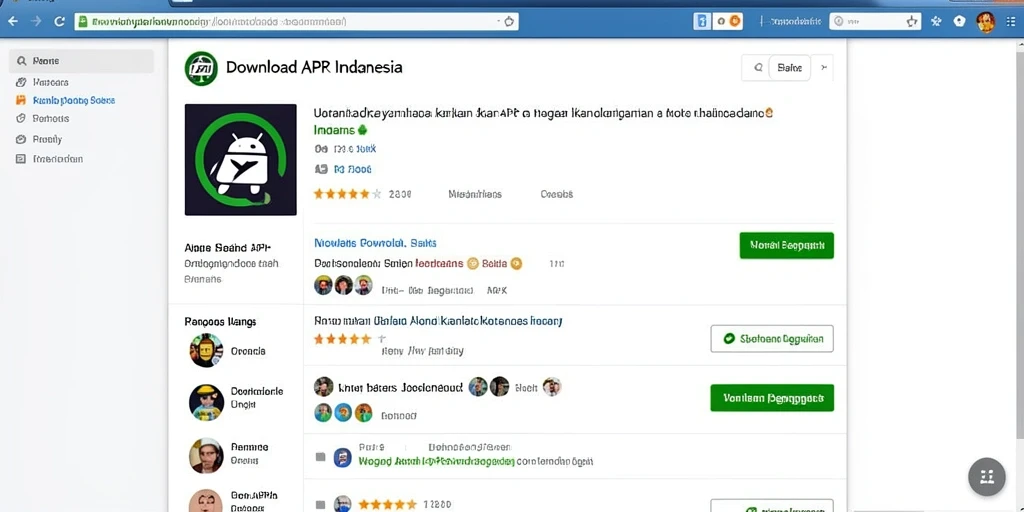Click the "Download APR Indanesia" page title
The image size is (1024, 512).
(314, 67)
